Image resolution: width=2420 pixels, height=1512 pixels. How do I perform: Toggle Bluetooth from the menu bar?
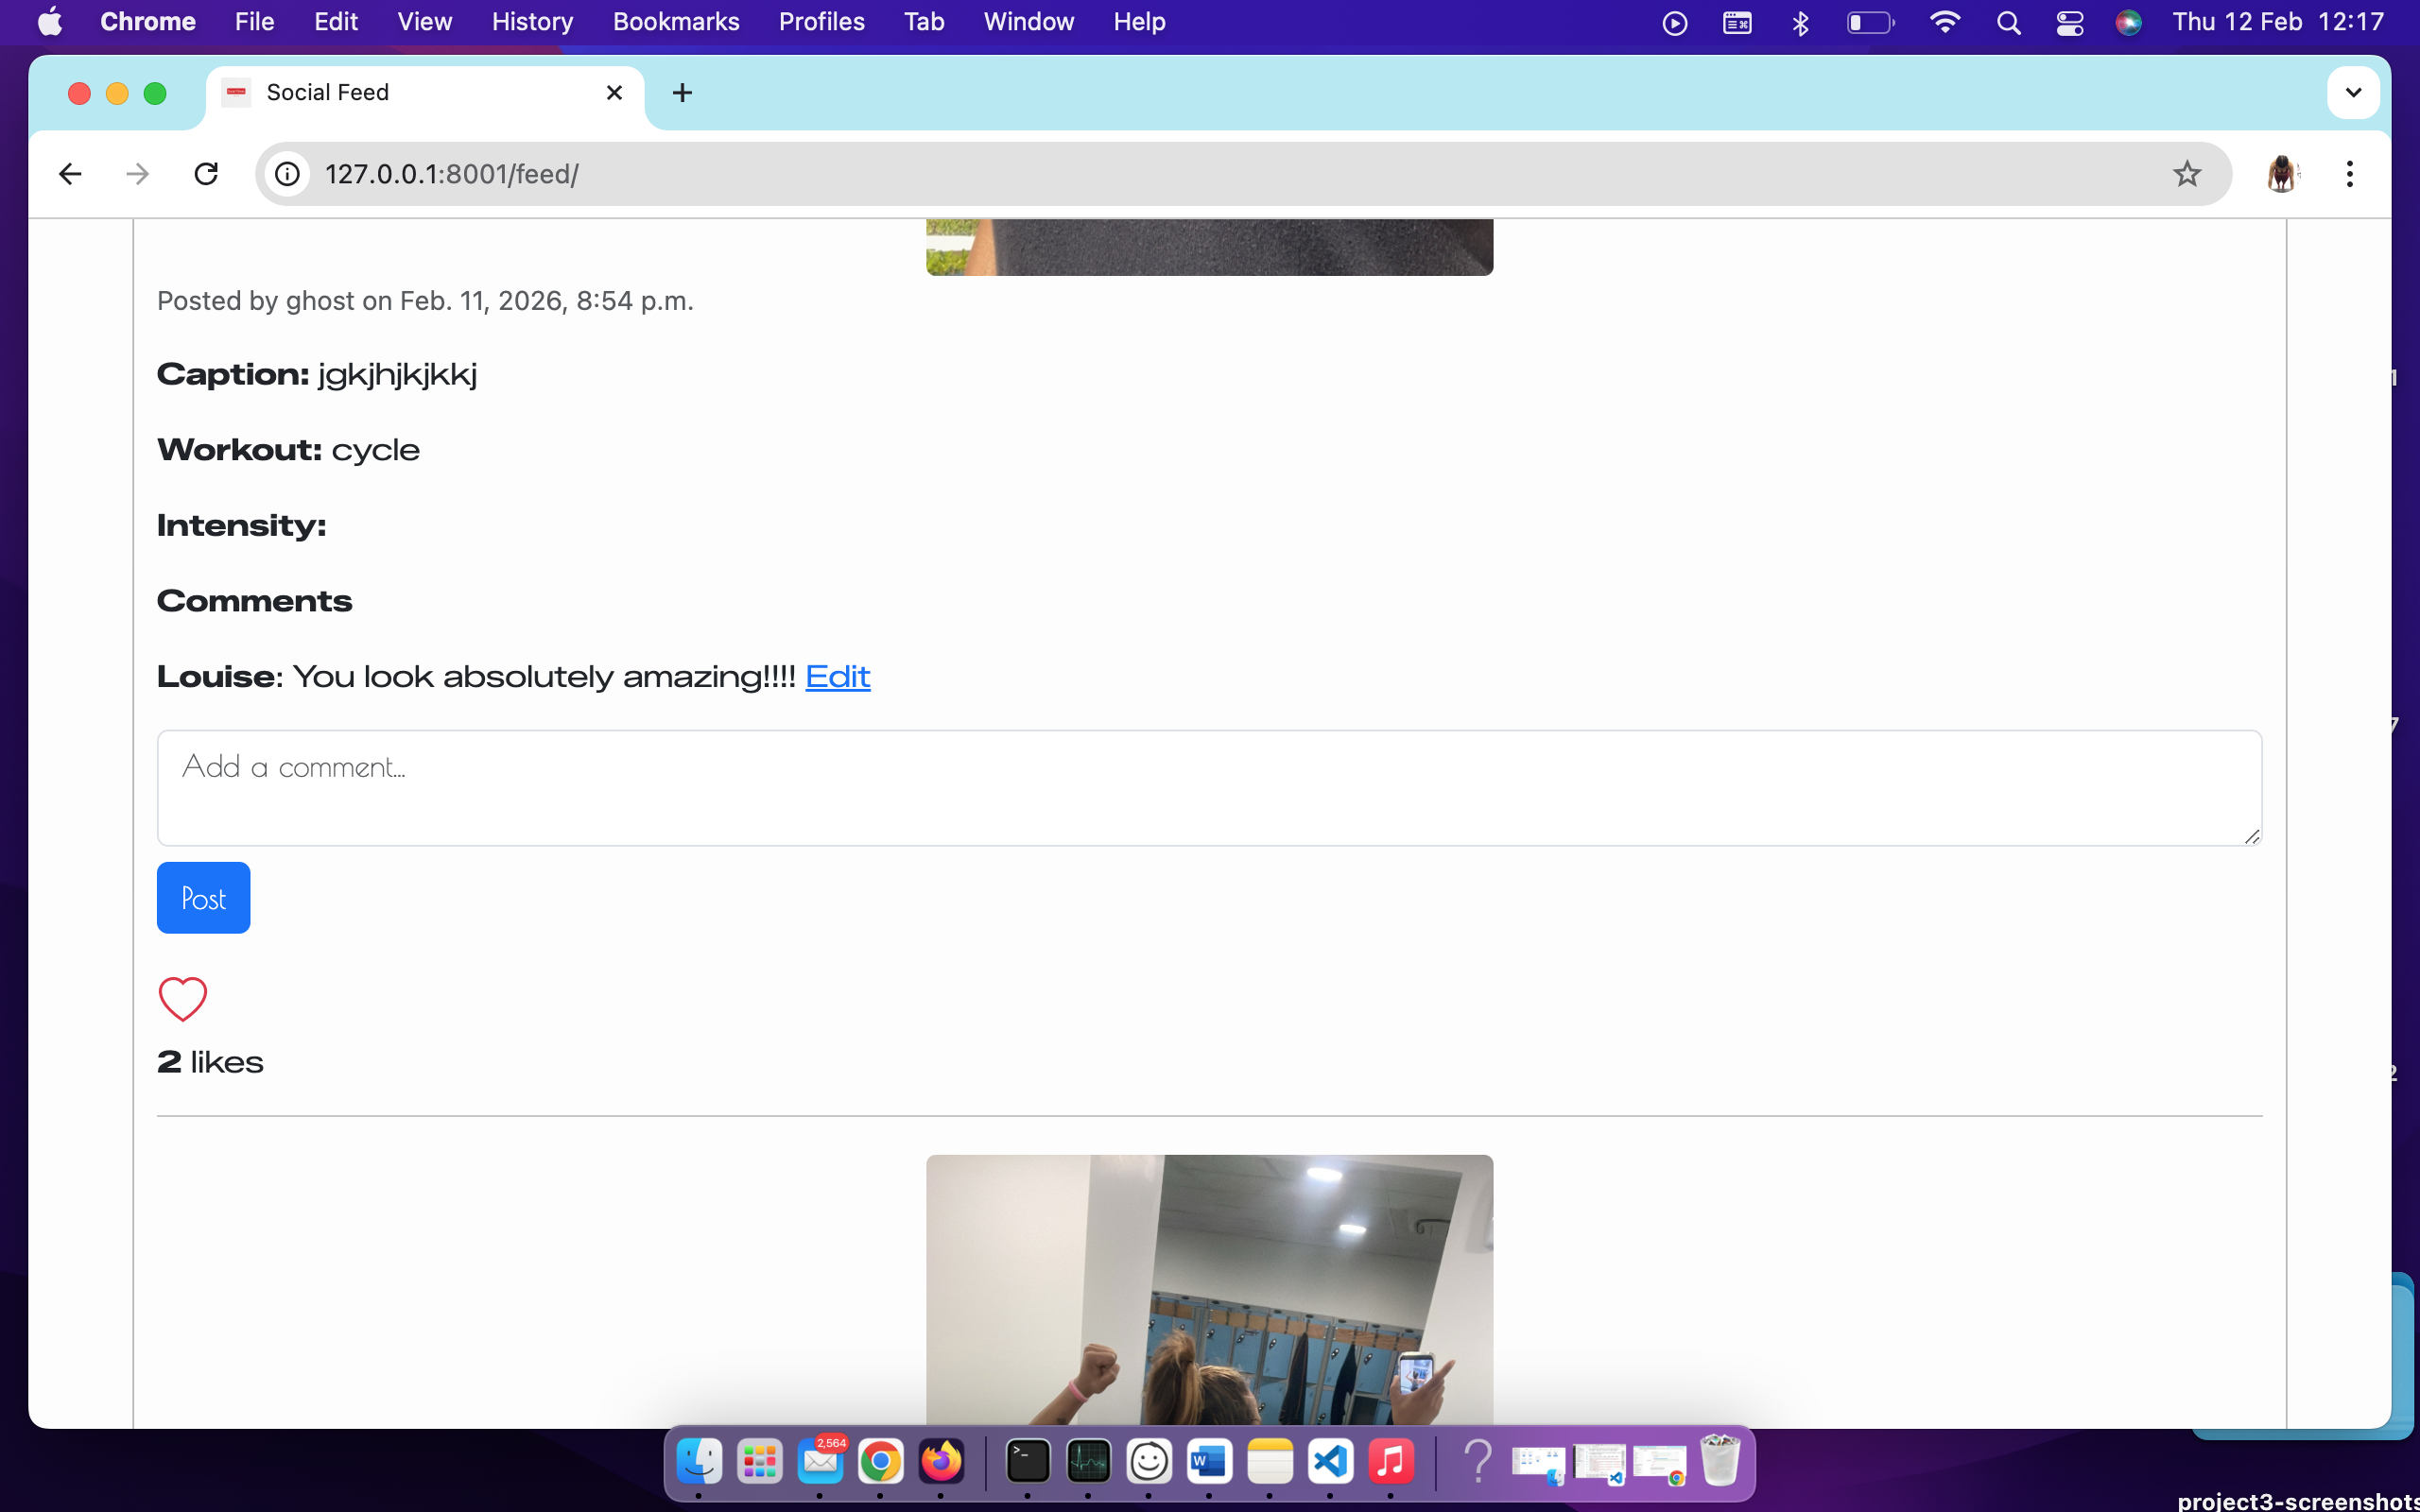(x=1799, y=21)
